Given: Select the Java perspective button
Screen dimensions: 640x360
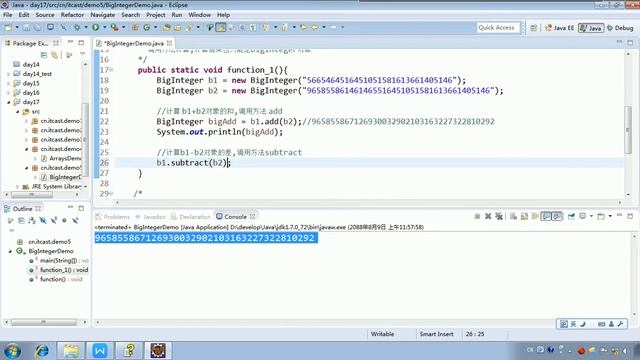Looking at the screenshot, I should pyautogui.click(x=591, y=28).
